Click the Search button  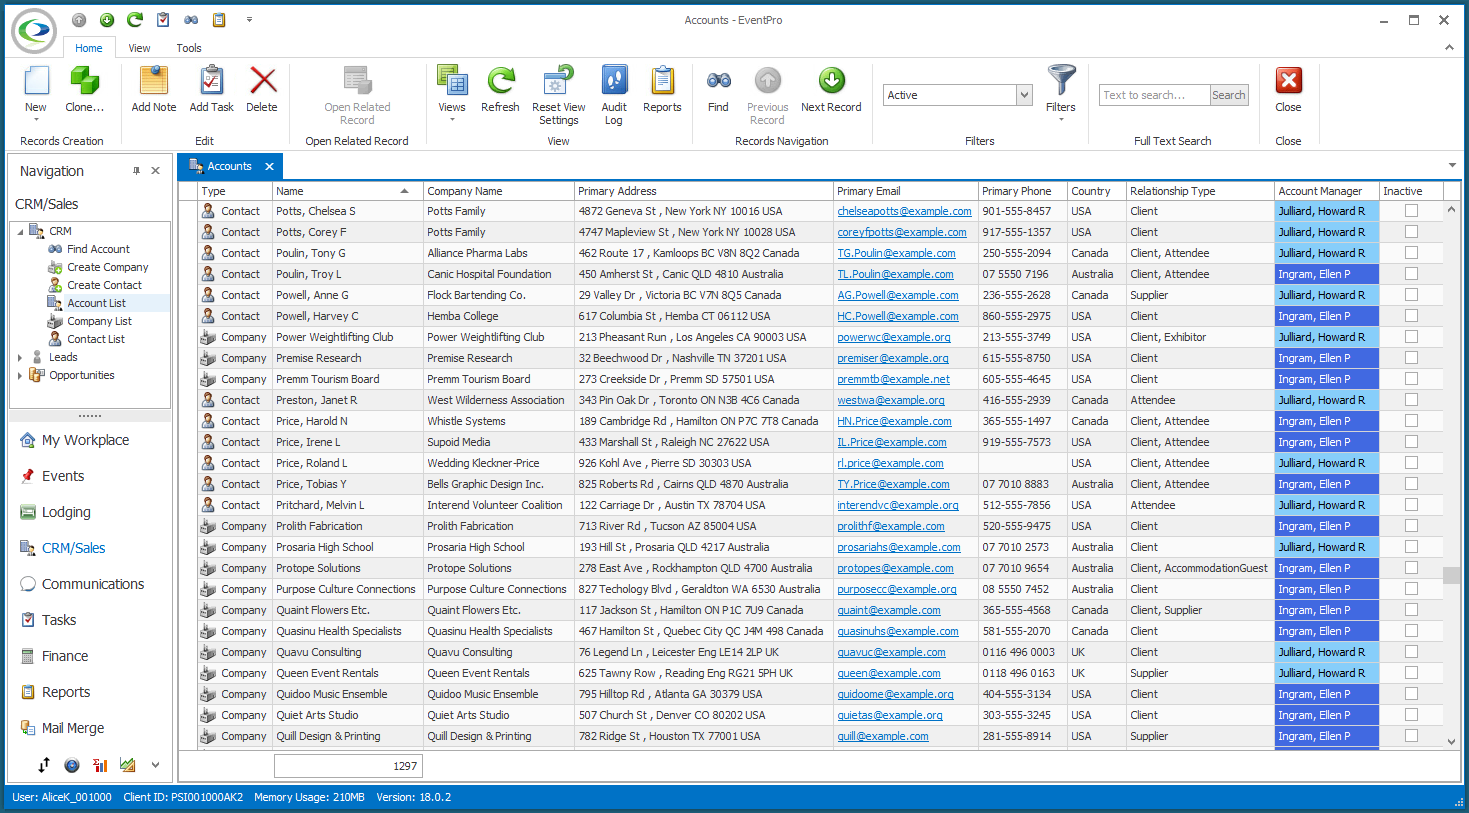(x=1229, y=95)
